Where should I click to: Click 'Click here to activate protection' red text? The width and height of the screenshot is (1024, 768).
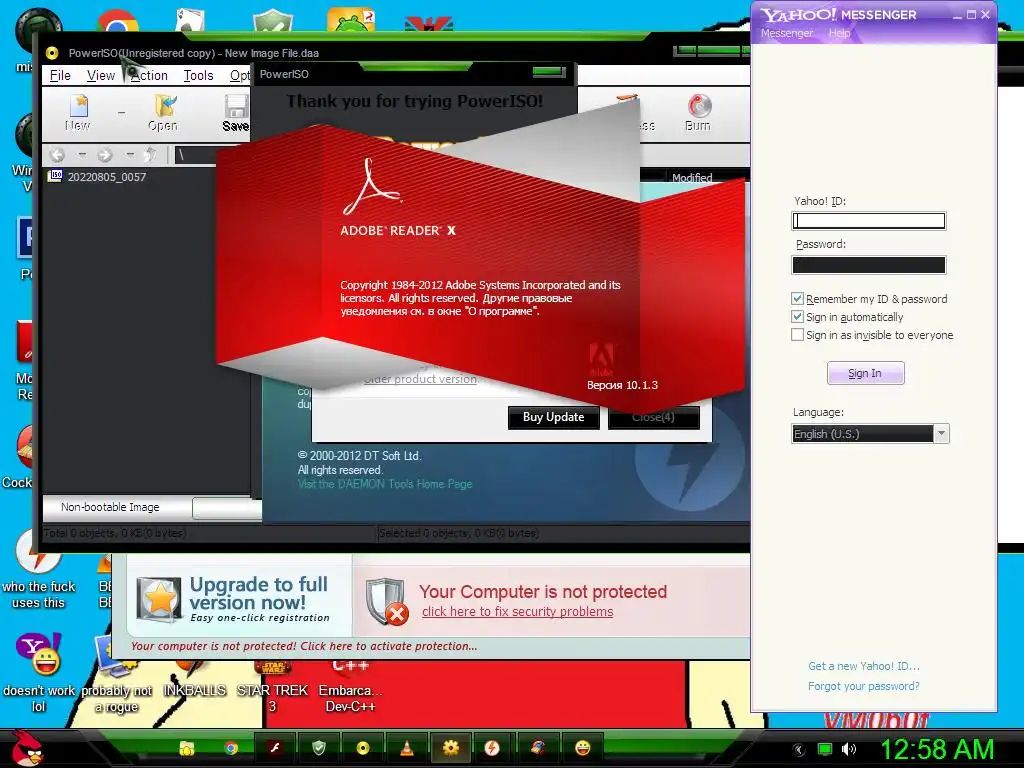pos(389,646)
